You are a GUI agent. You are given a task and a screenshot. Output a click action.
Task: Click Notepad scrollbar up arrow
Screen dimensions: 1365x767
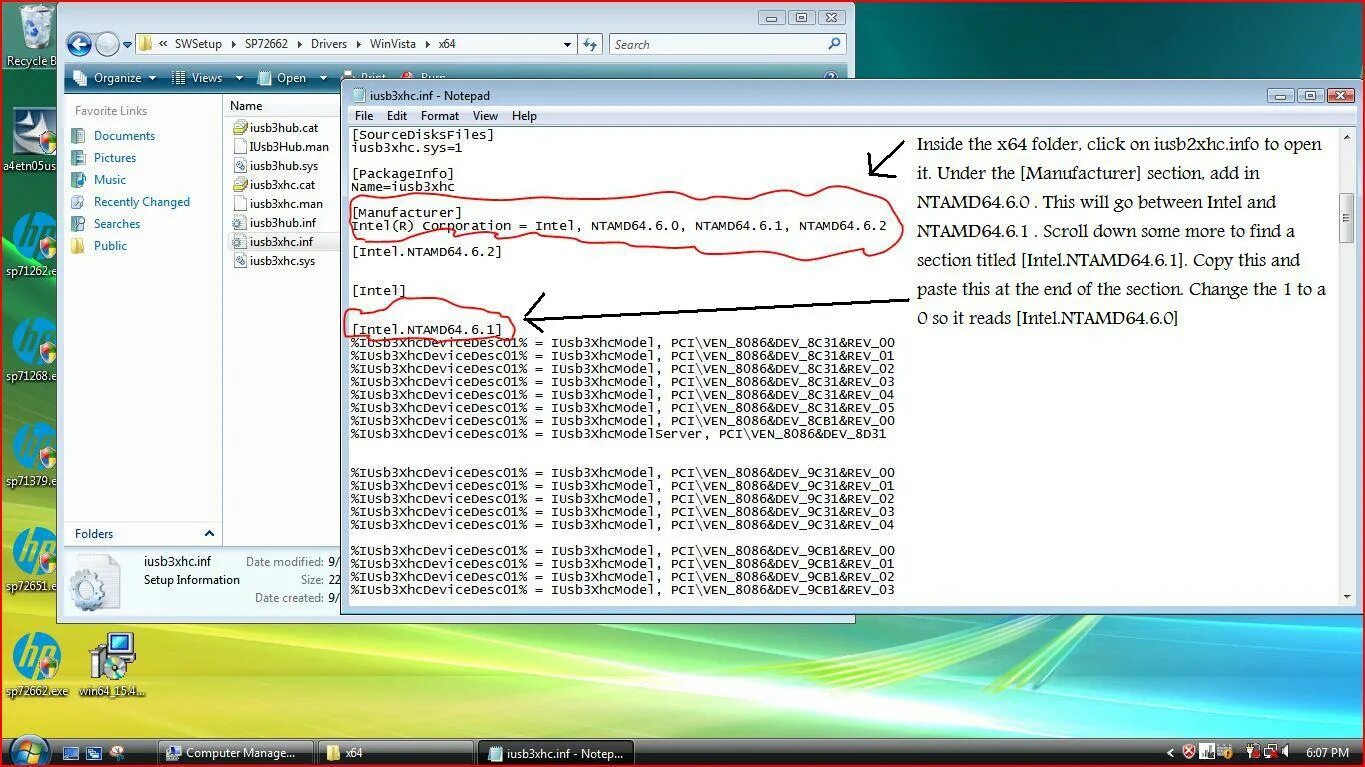pyautogui.click(x=1346, y=136)
